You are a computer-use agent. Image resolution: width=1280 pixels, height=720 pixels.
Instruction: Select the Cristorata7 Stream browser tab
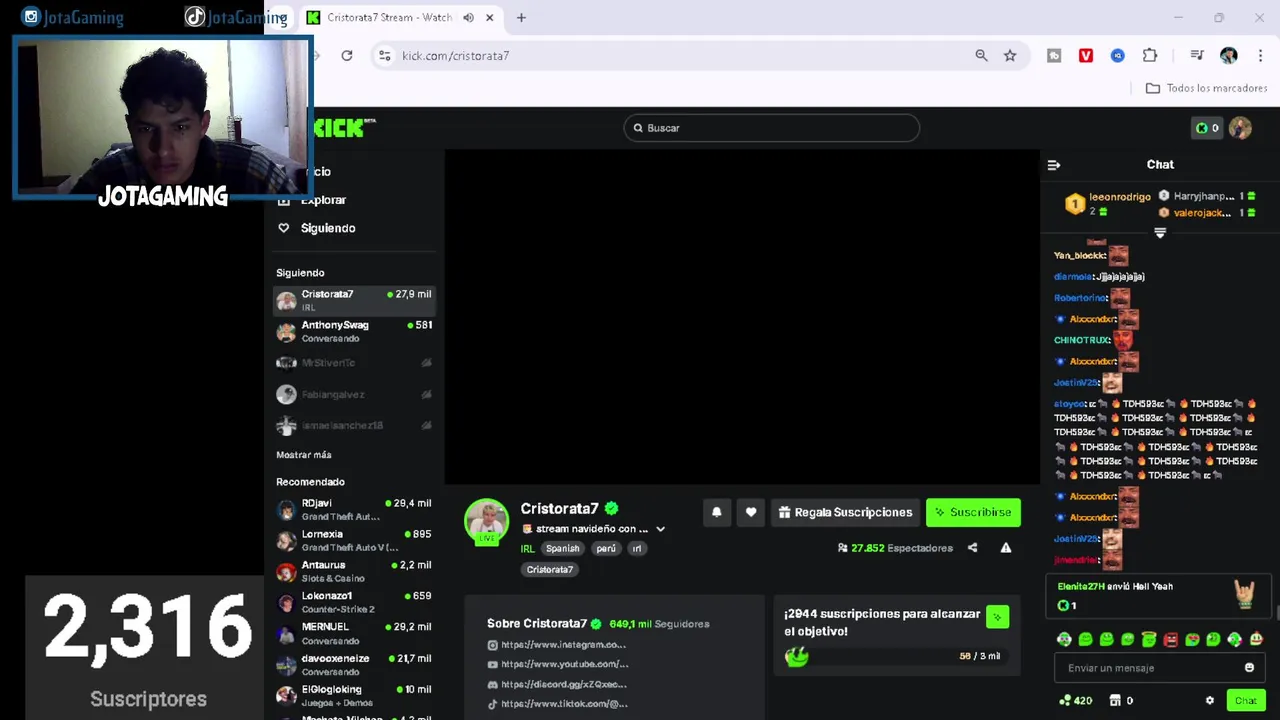tap(401, 18)
